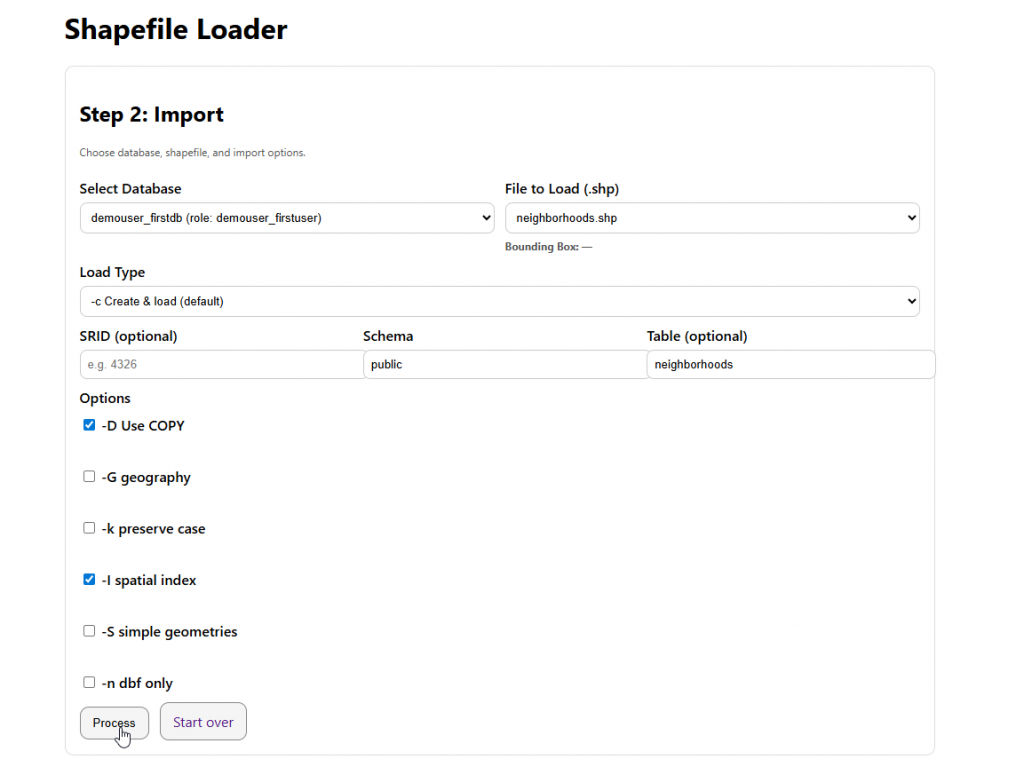Open the Select Database dropdown

287,218
